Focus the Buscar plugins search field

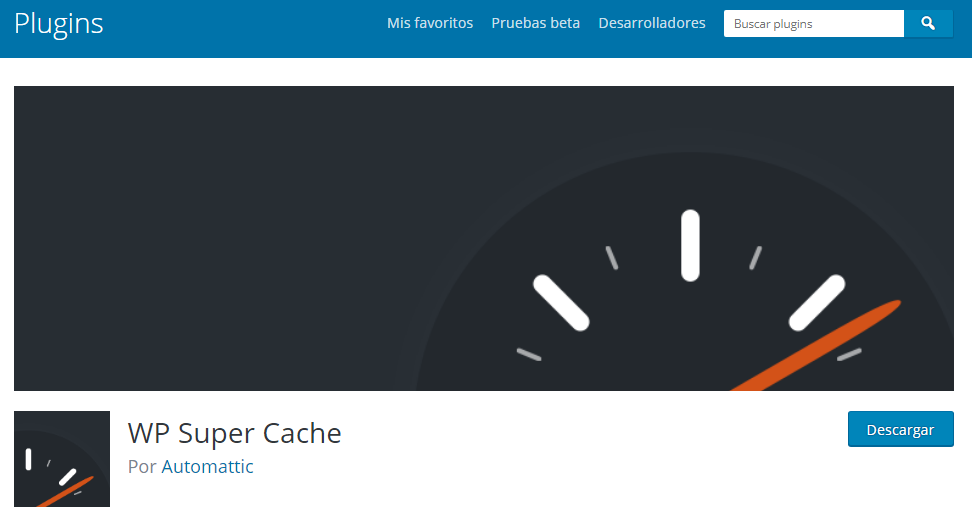pyautogui.click(x=813, y=24)
